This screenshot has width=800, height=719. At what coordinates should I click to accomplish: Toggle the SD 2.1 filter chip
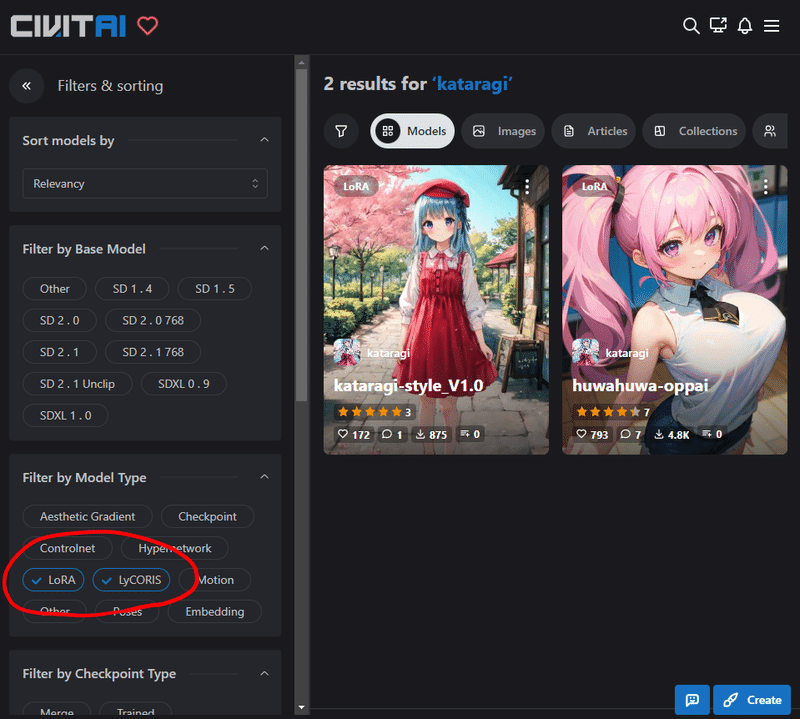60,352
